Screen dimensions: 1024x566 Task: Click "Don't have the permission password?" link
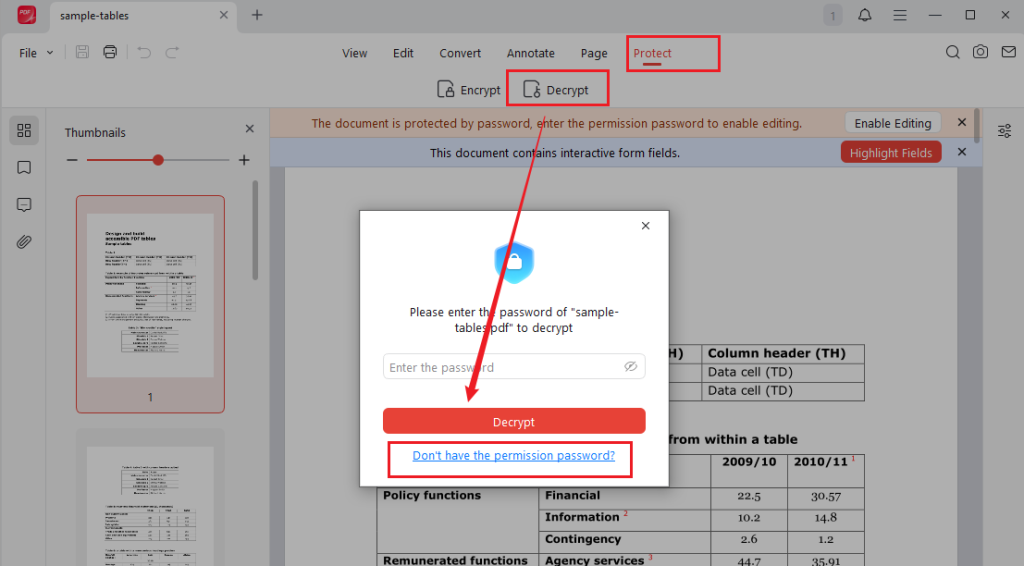[513, 455]
